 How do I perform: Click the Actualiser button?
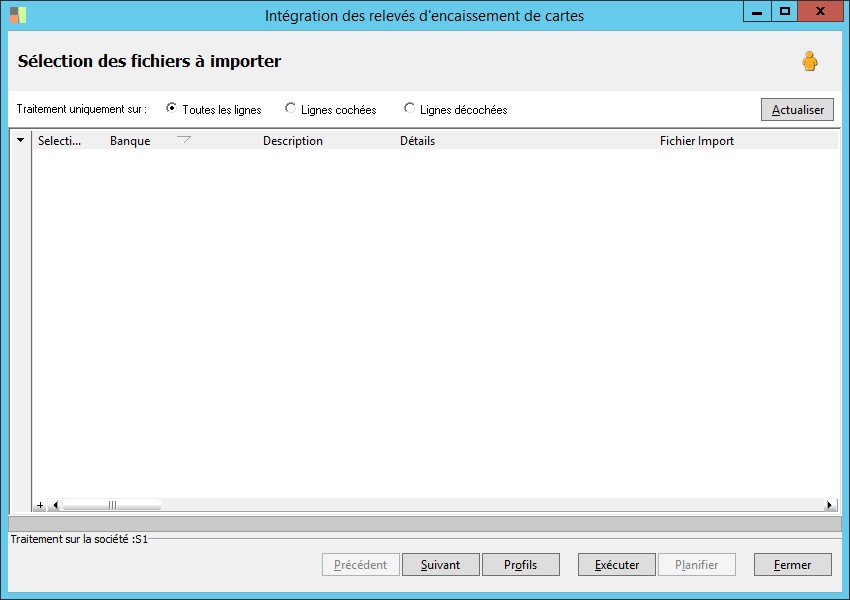[797, 109]
